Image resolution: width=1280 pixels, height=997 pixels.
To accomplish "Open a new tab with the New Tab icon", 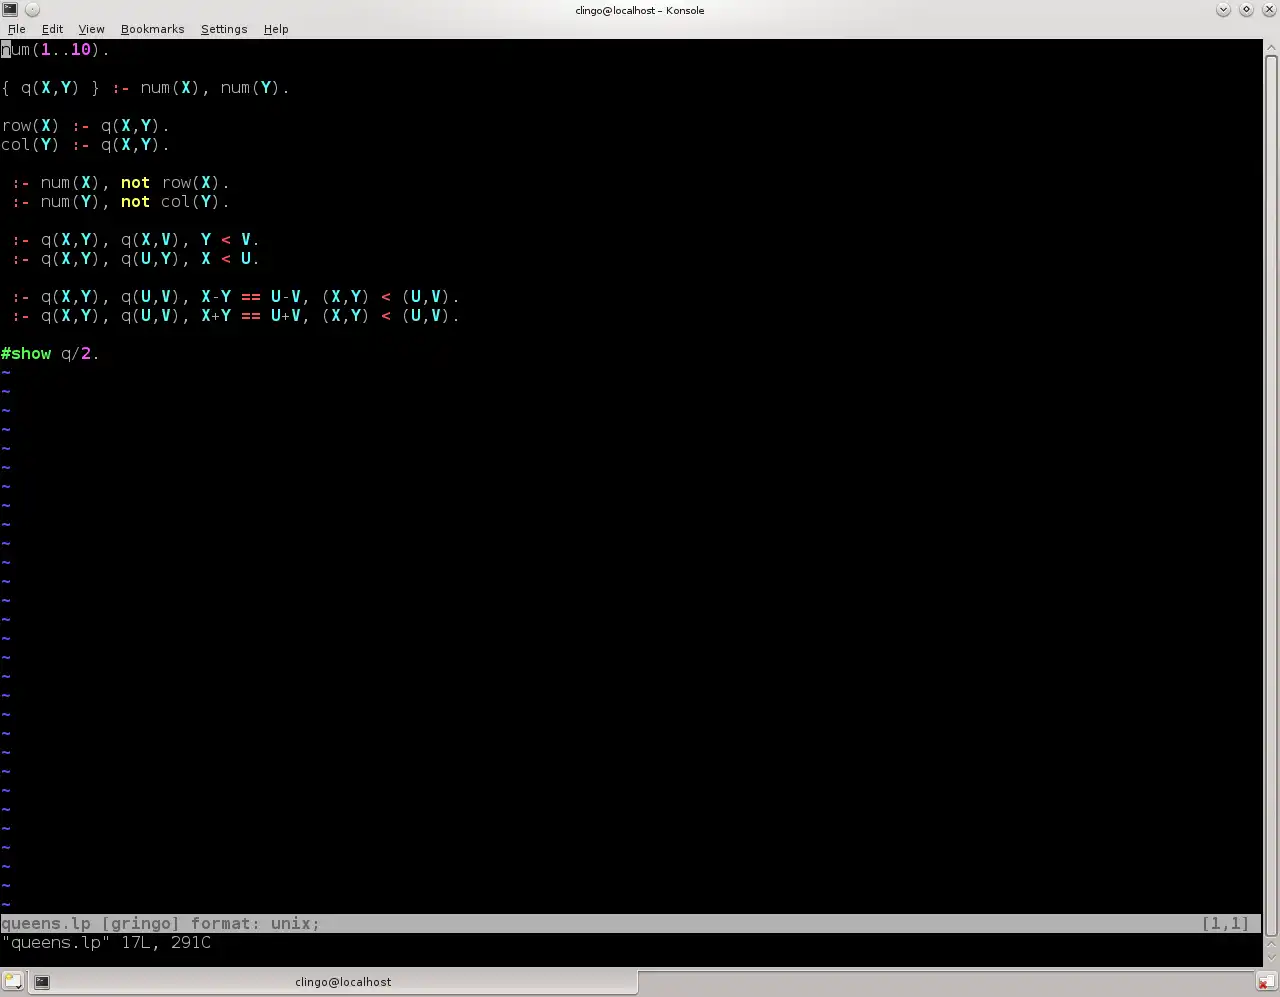I will (x=10, y=982).
